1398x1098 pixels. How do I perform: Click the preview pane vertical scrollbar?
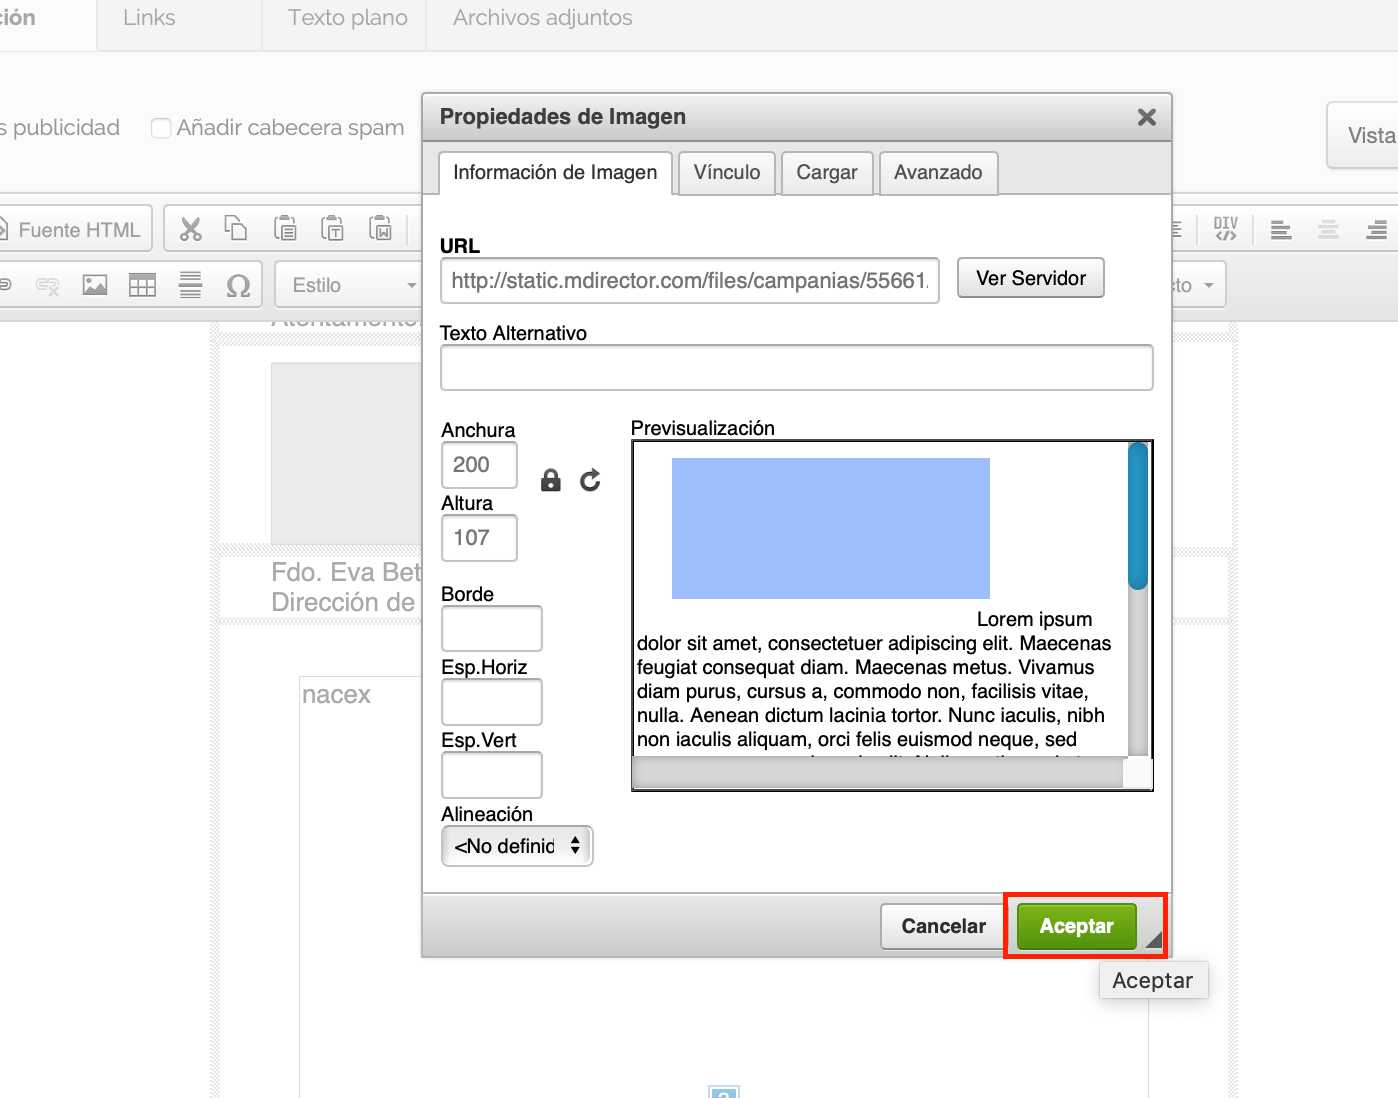[1138, 600]
